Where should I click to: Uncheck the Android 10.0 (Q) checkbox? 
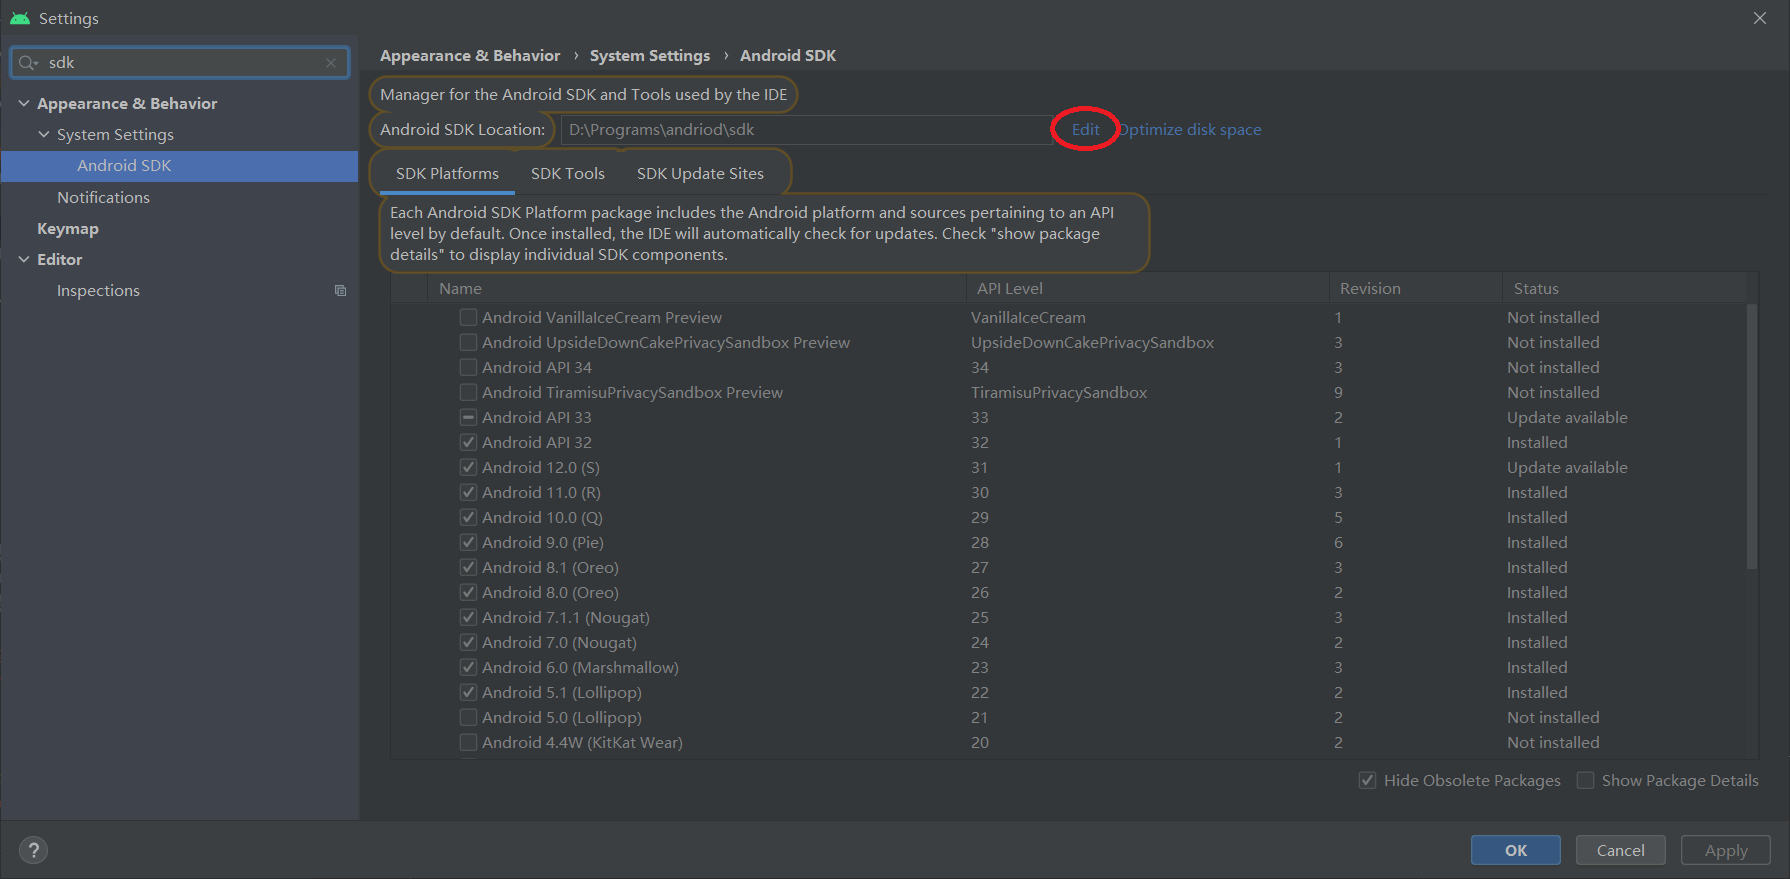468,517
